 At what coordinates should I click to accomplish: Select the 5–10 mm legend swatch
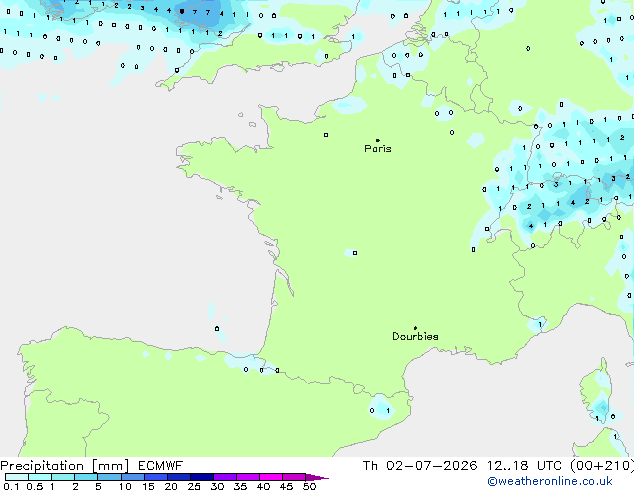pyautogui.click(x=109, y=477)
